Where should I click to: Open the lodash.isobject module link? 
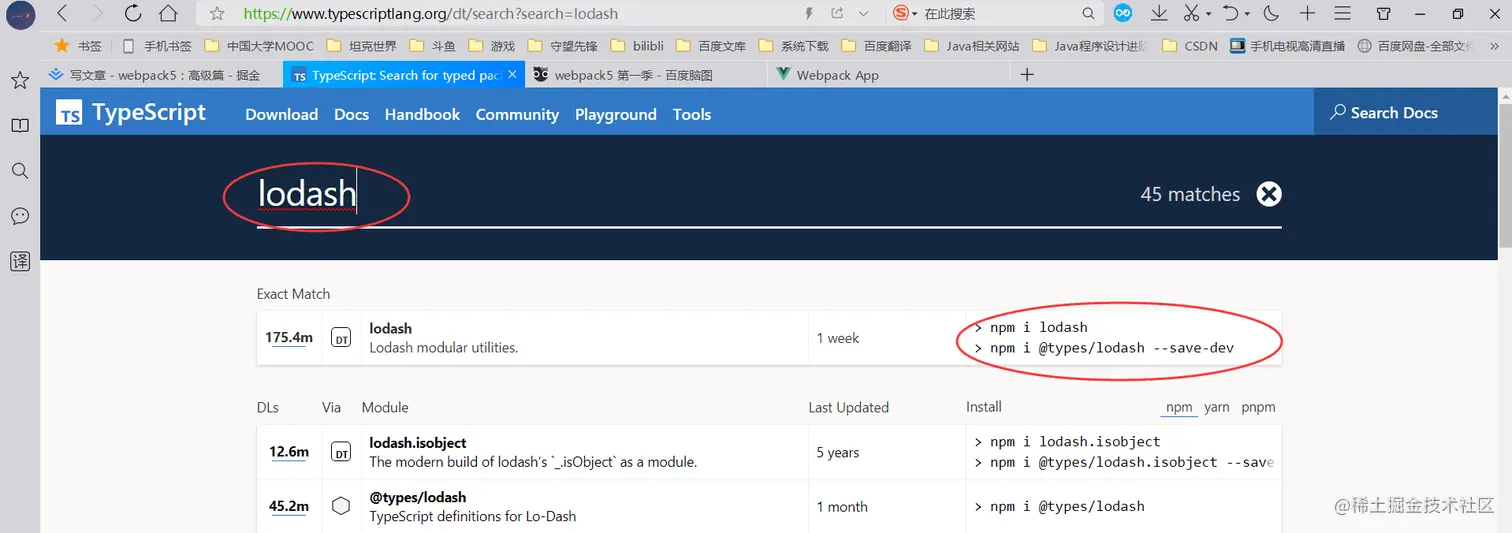point(418,442)
